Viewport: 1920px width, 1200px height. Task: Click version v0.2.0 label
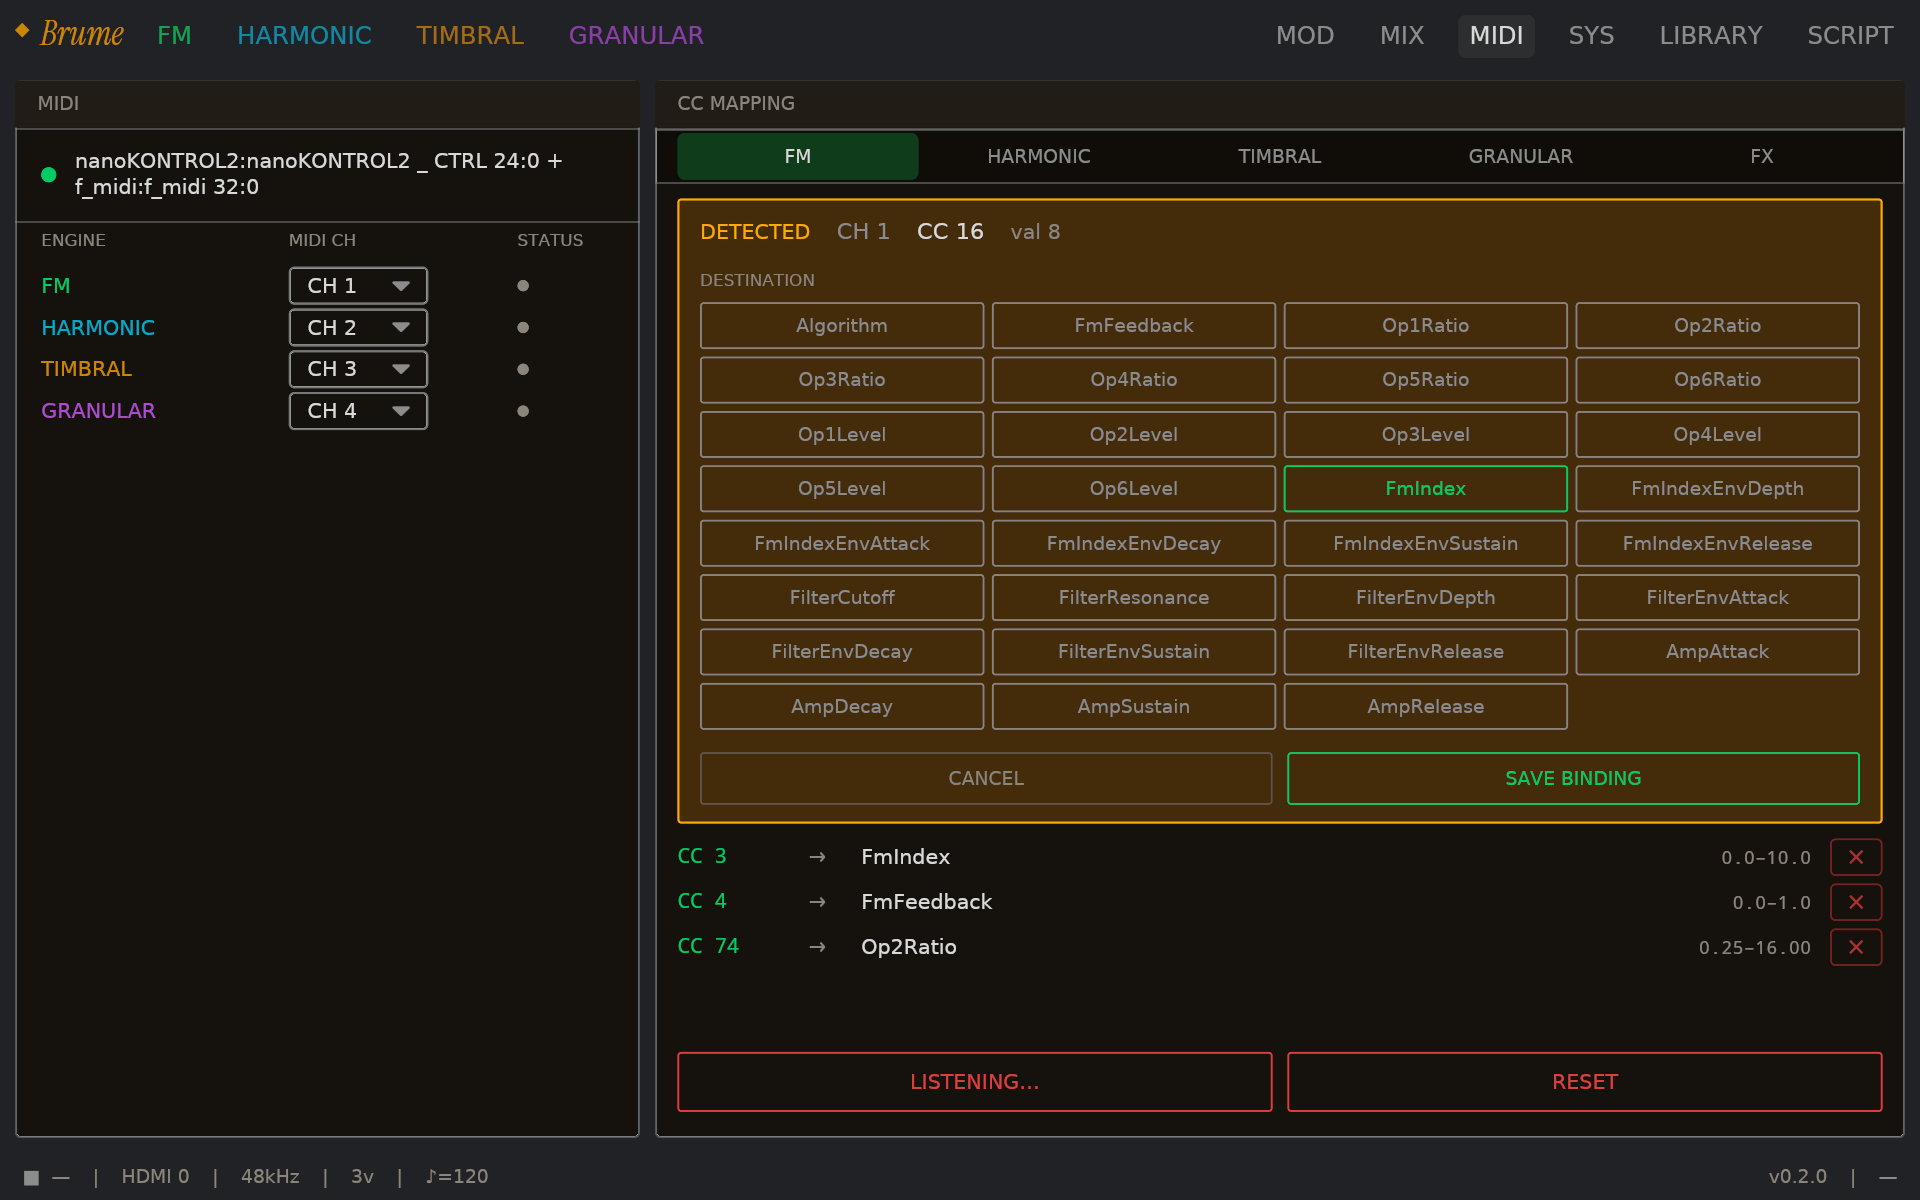[x=1797, y=1177]
